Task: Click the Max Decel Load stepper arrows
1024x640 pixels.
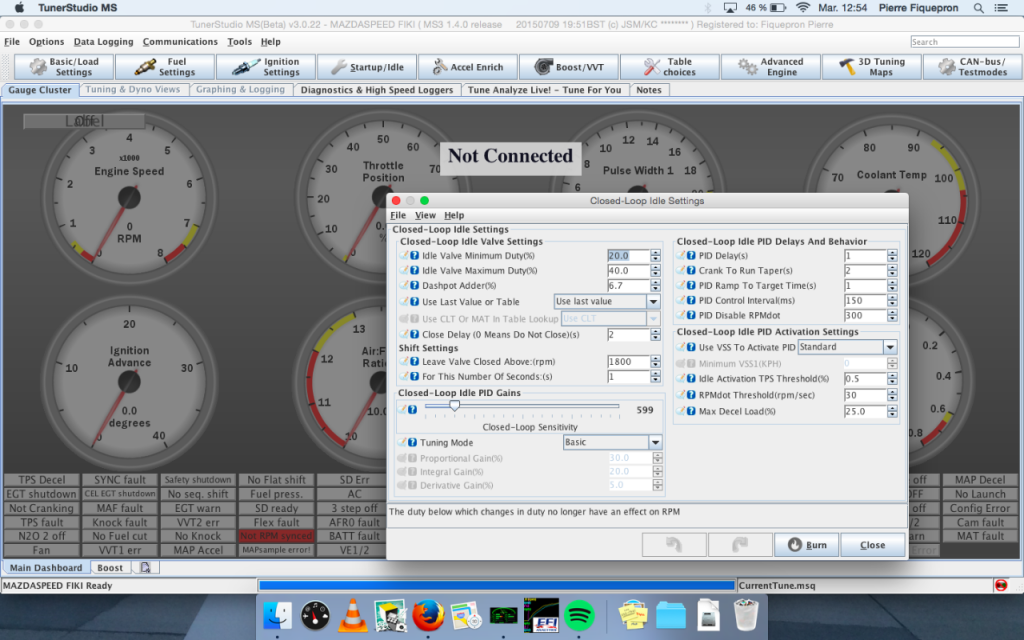Action: click(x=892, y=411)
